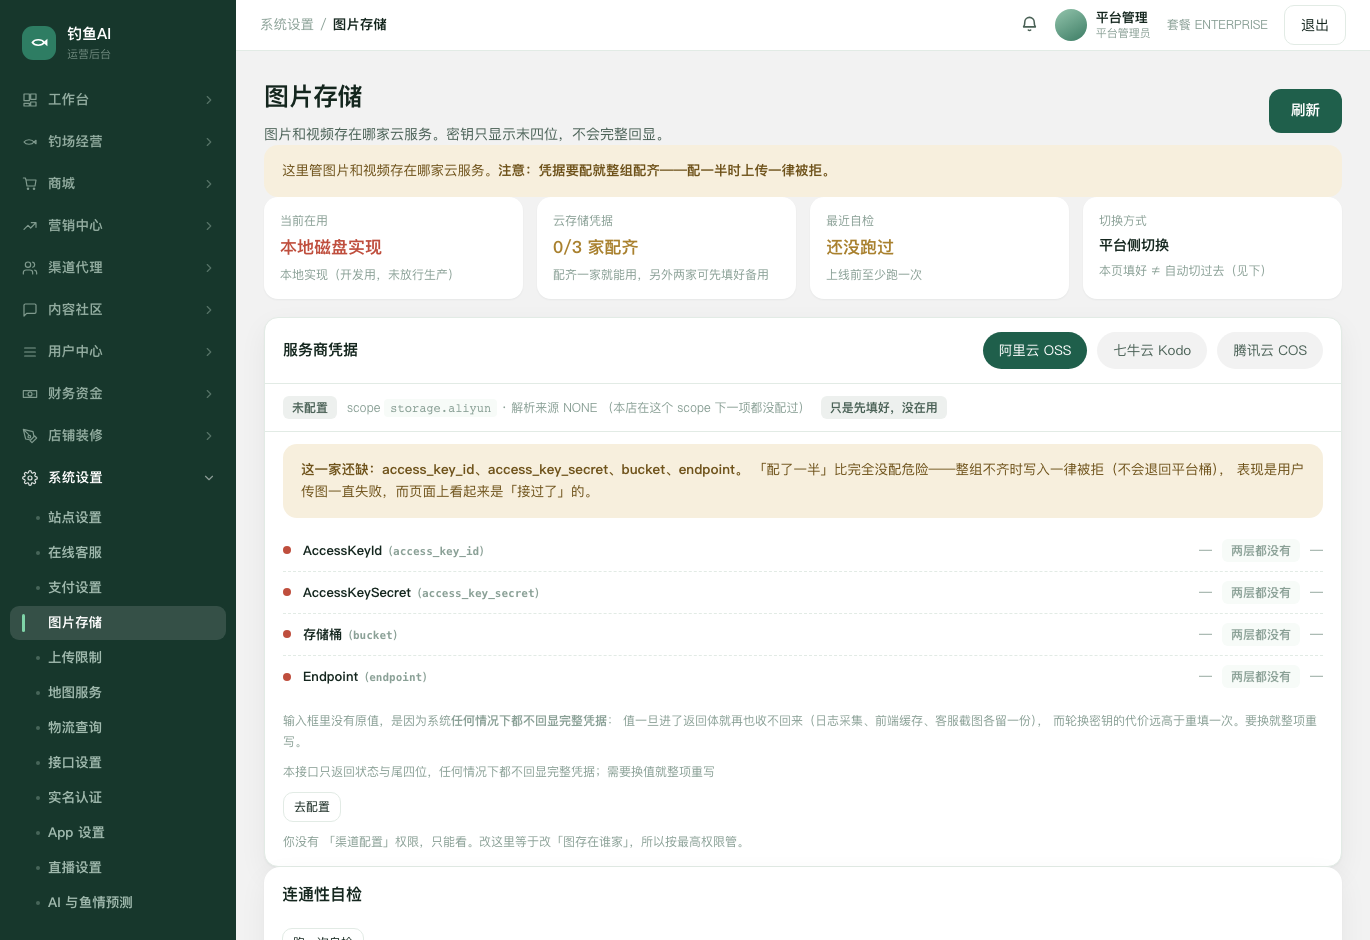Click the 去配置 button

tap(312, 807)
